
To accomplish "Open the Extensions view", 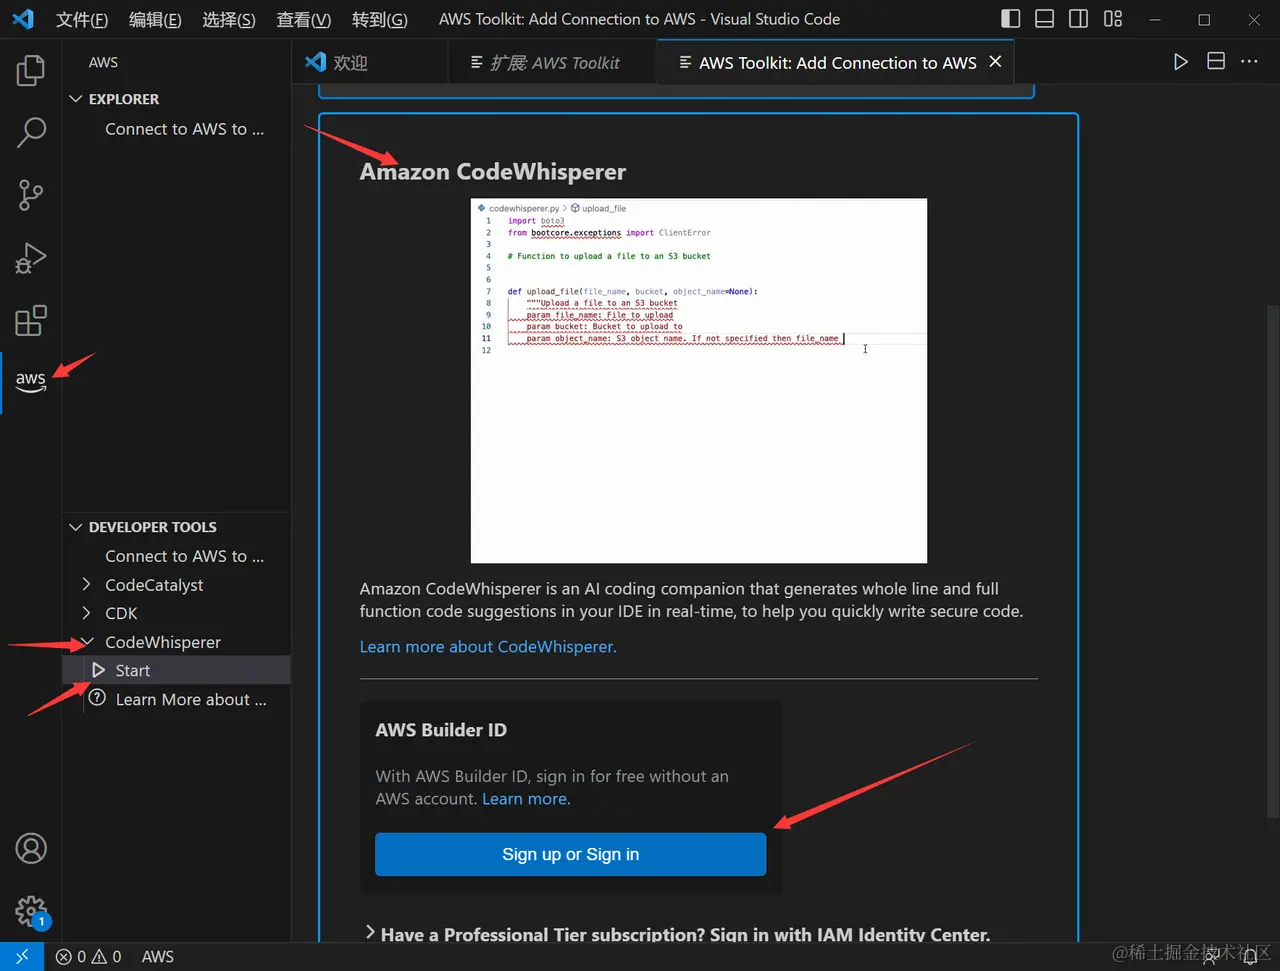I will click(x=31, y=321).
